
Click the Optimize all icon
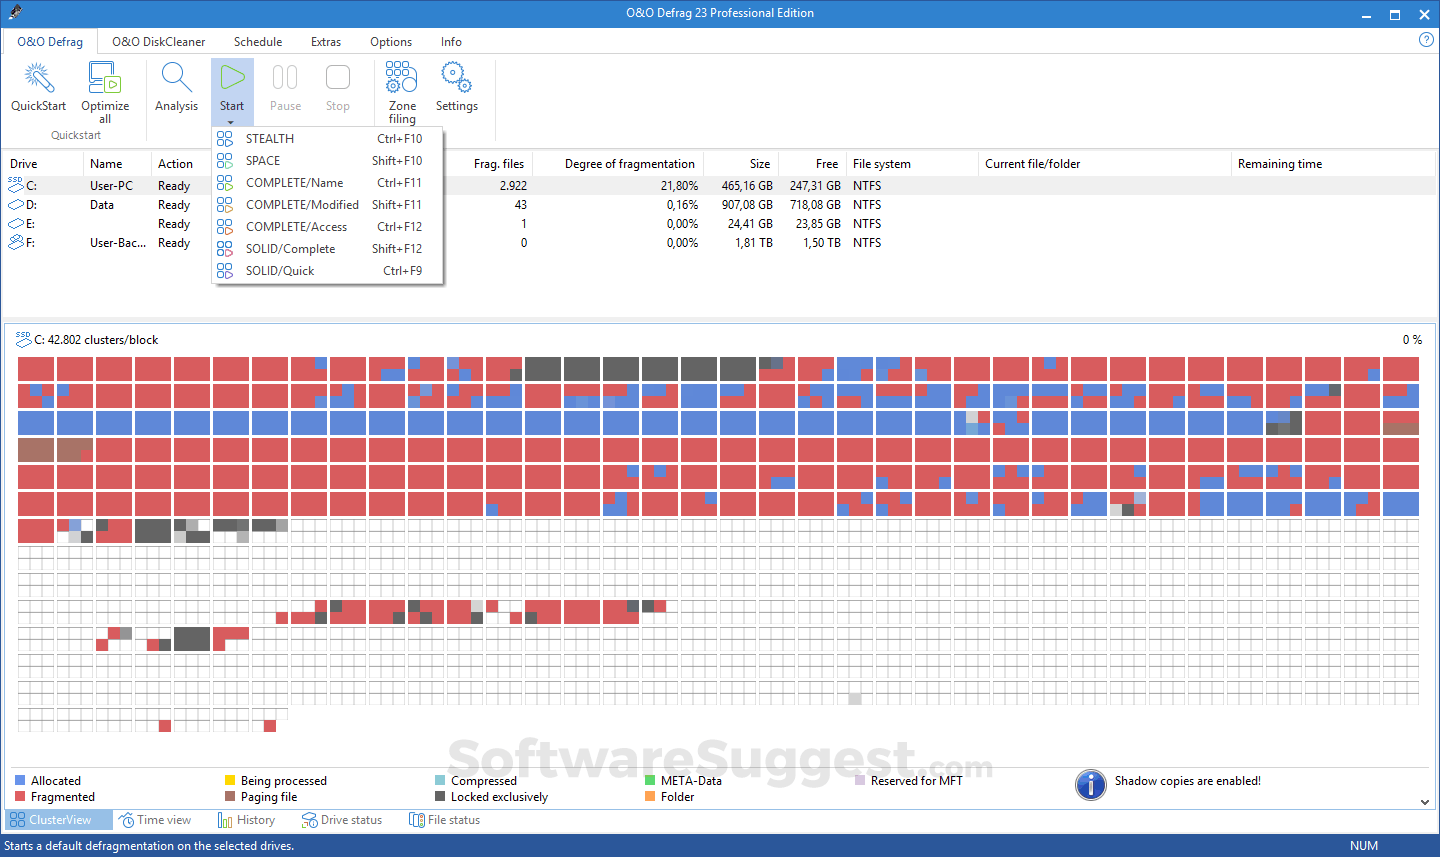point(104,77)
